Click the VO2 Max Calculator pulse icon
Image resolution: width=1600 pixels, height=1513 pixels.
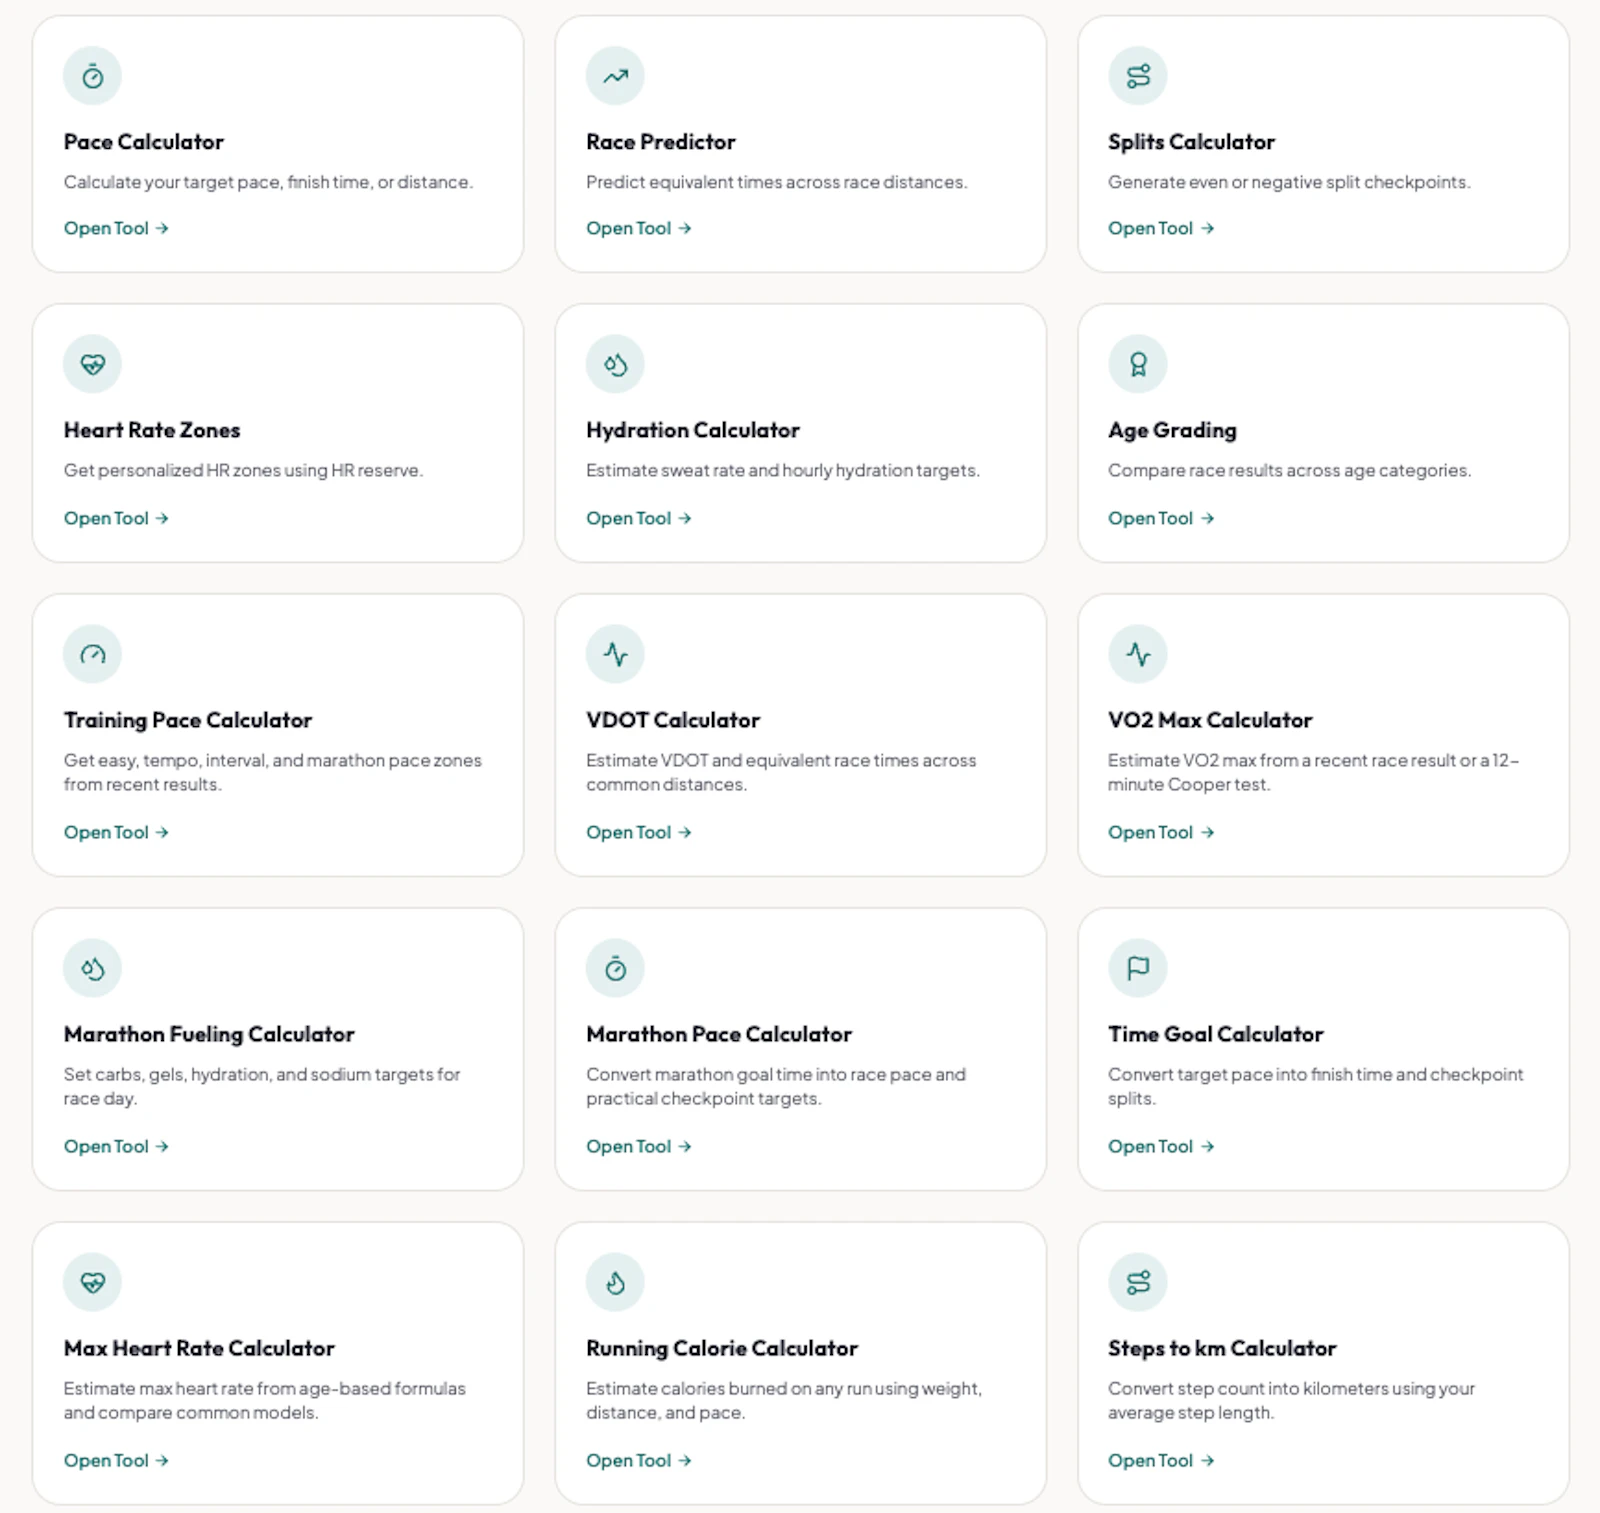(1138, 654)
